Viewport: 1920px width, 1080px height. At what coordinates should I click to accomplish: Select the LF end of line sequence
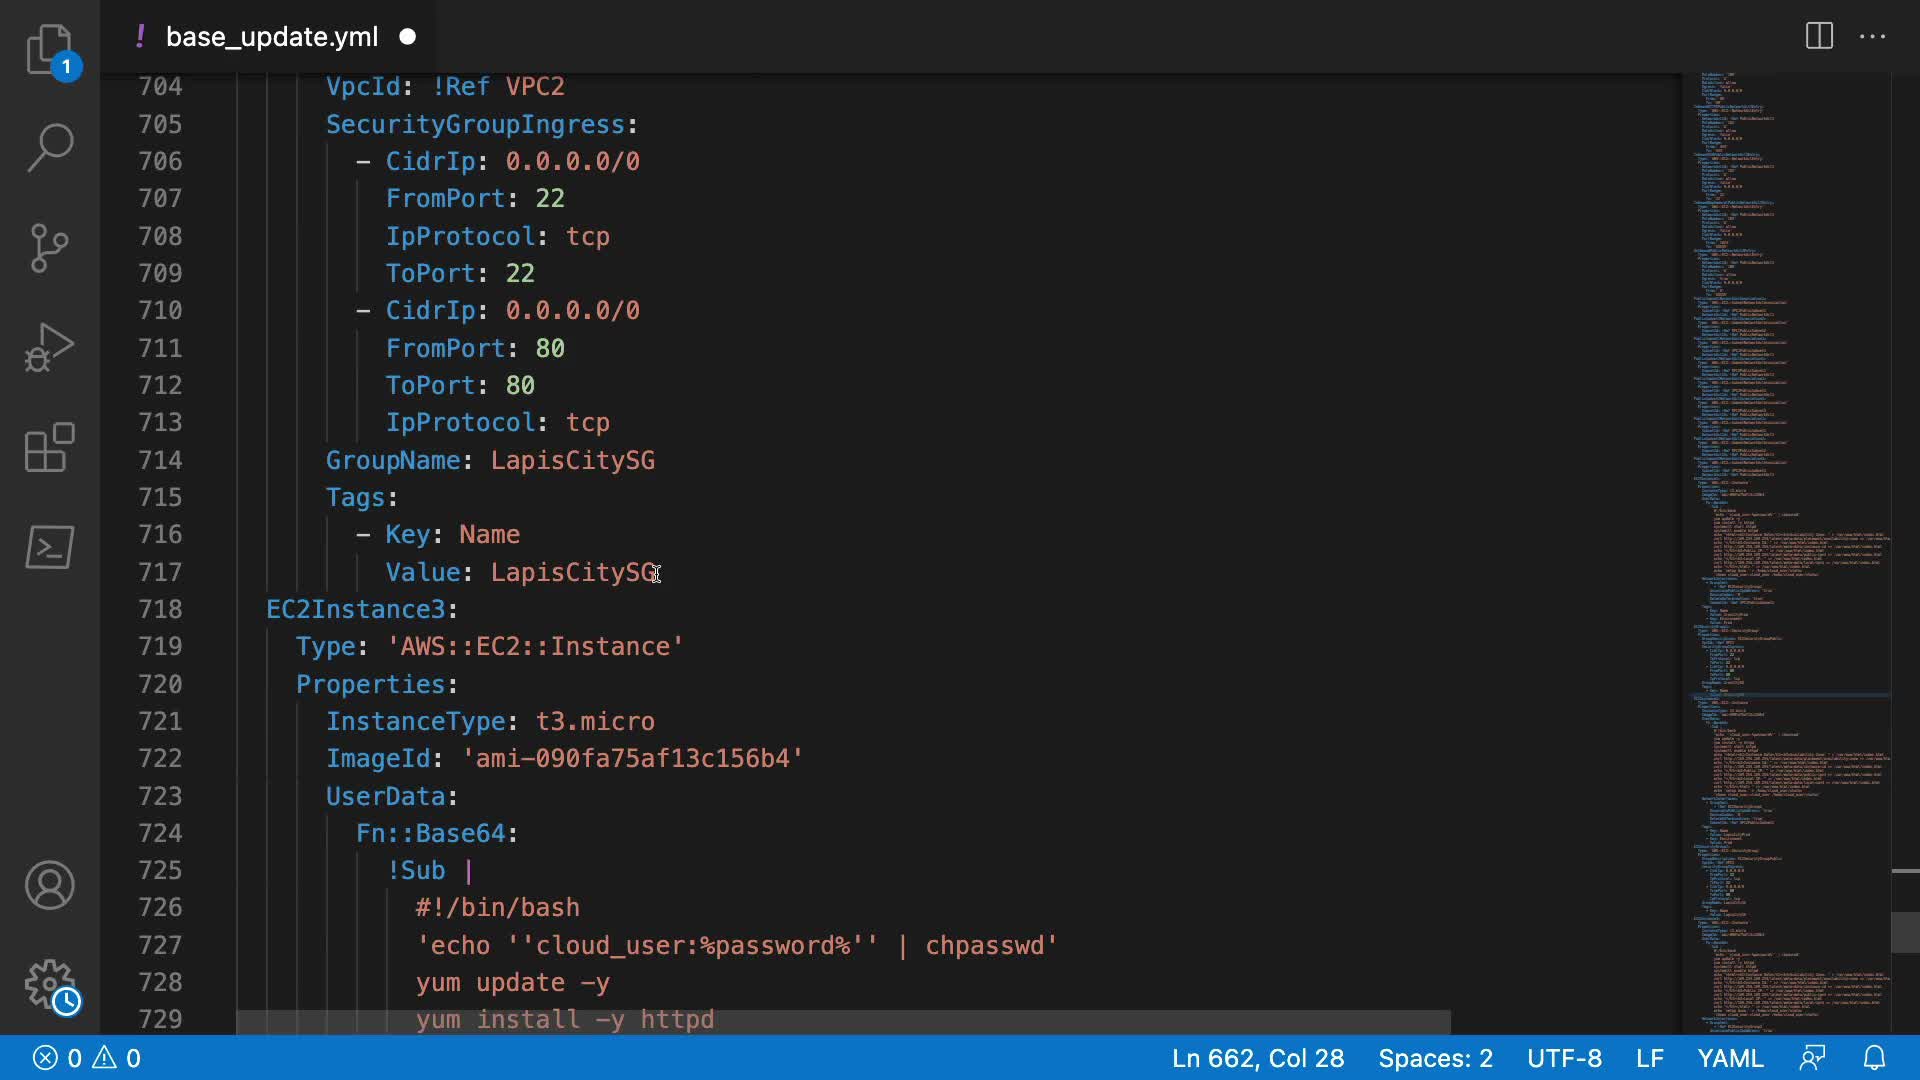coord(1649,1058)
